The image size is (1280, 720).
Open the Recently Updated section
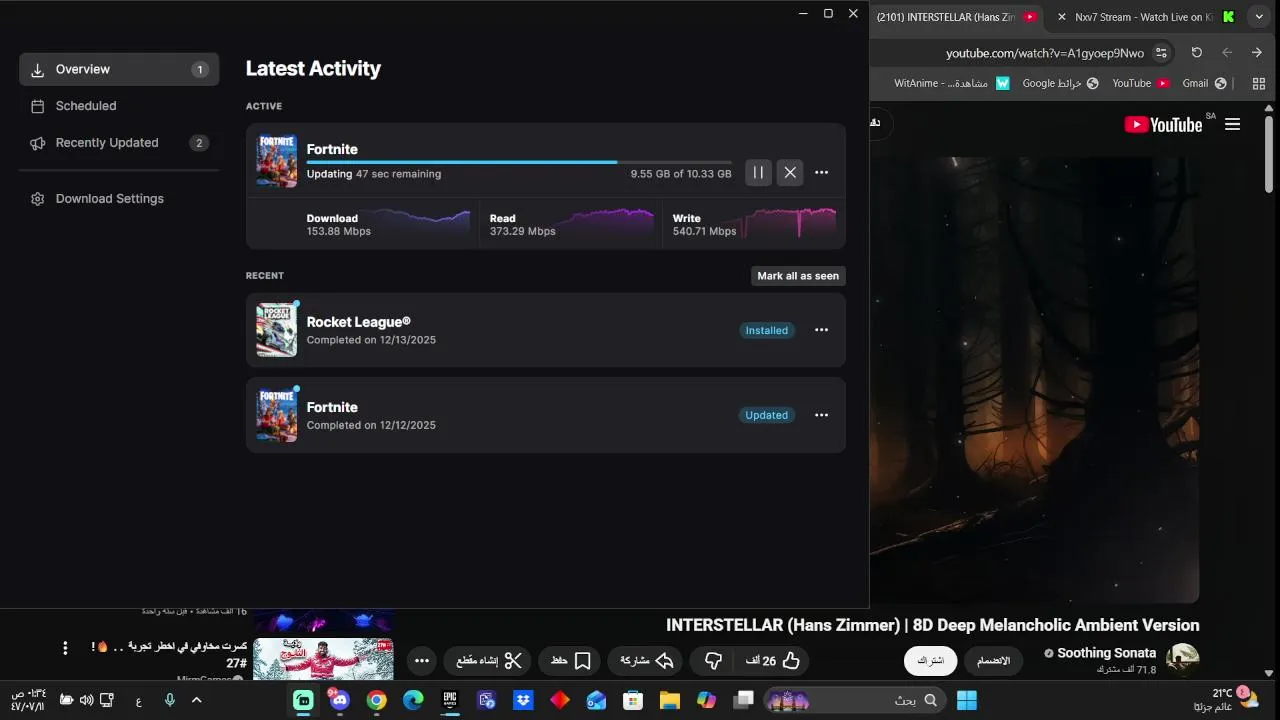(x=119, y=143)
